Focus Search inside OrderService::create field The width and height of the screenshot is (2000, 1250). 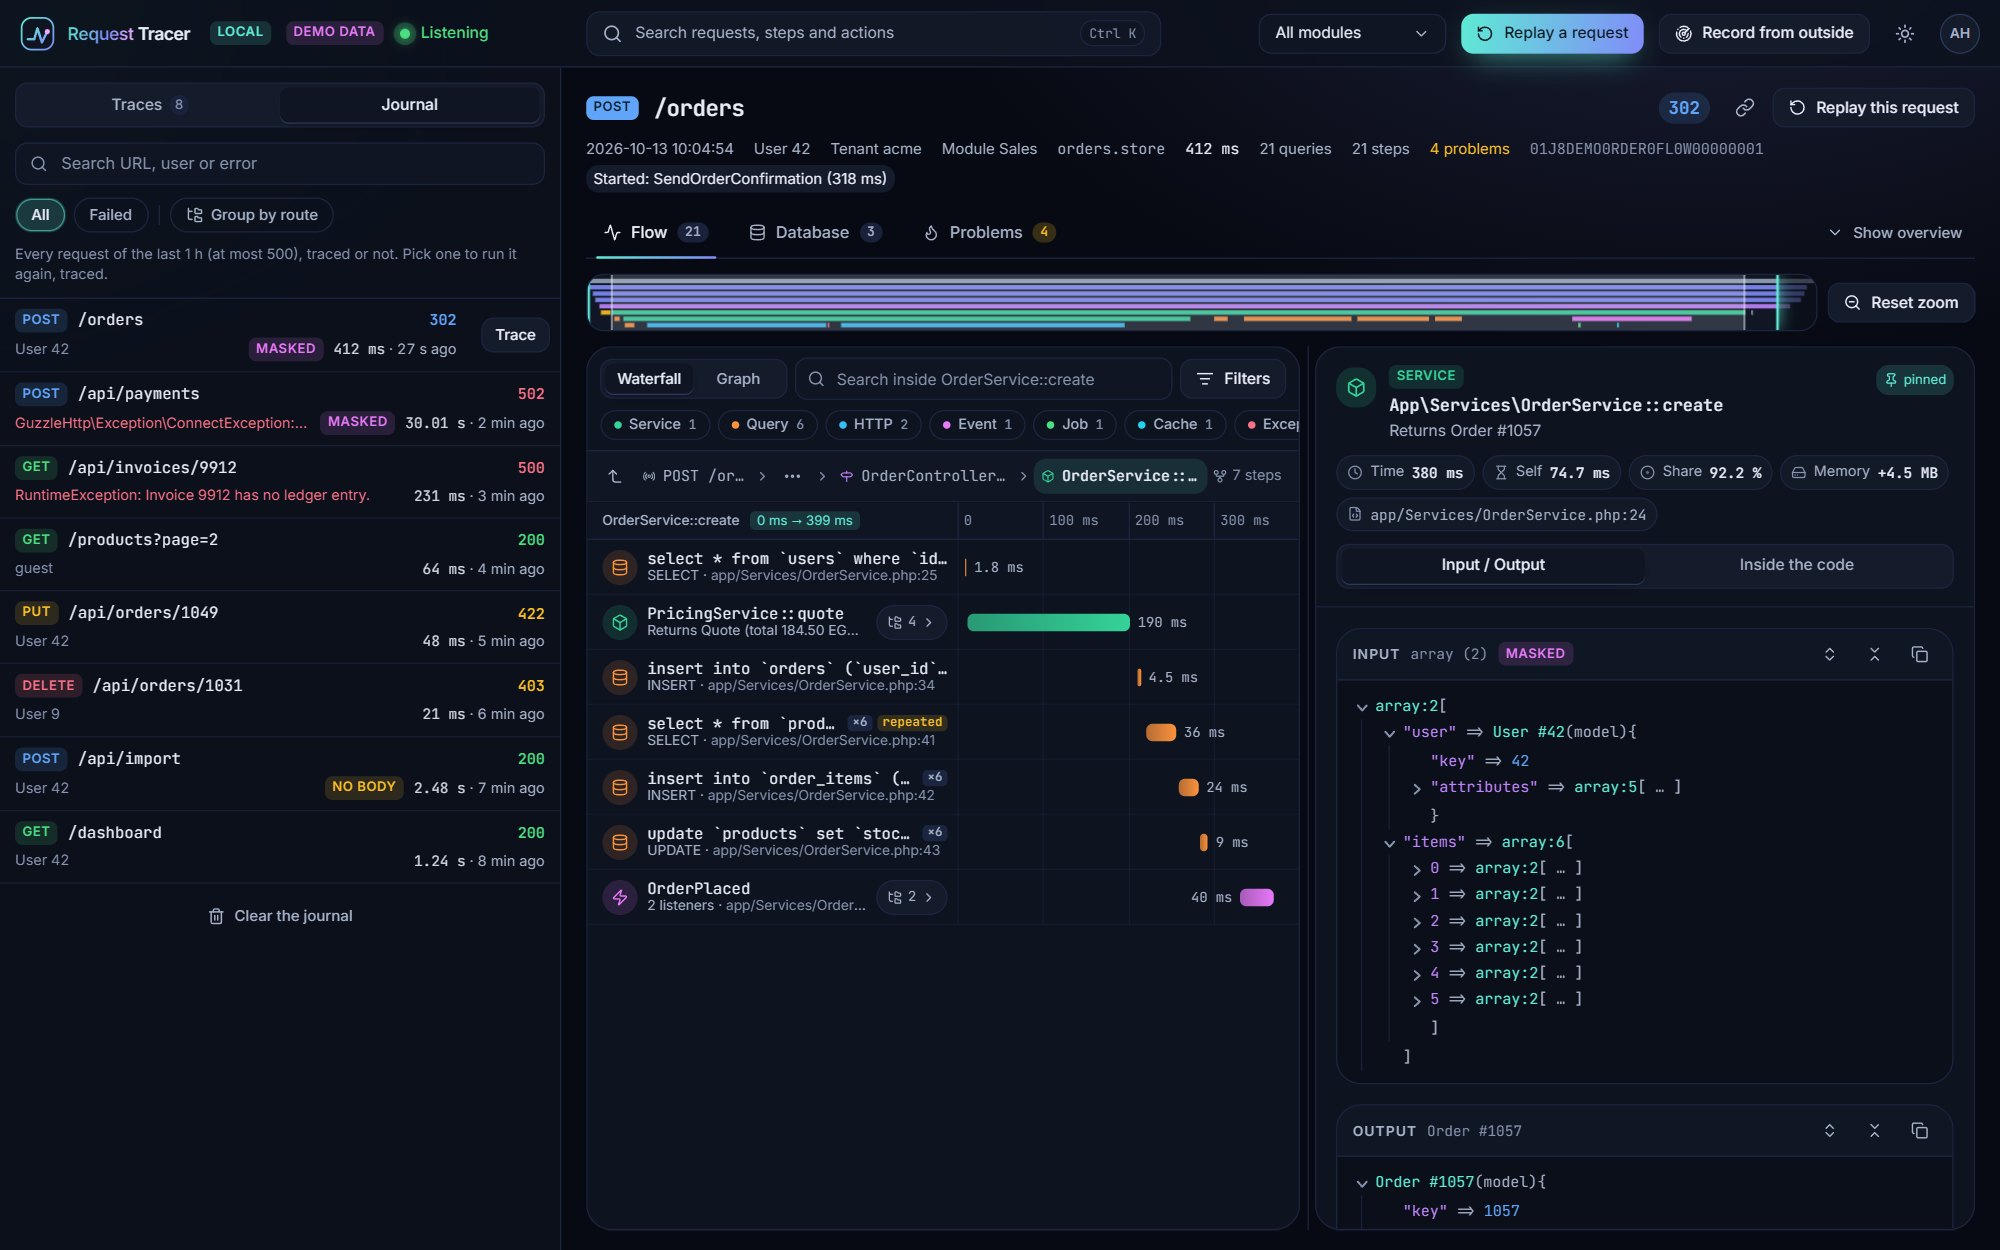tap(983, 379)
